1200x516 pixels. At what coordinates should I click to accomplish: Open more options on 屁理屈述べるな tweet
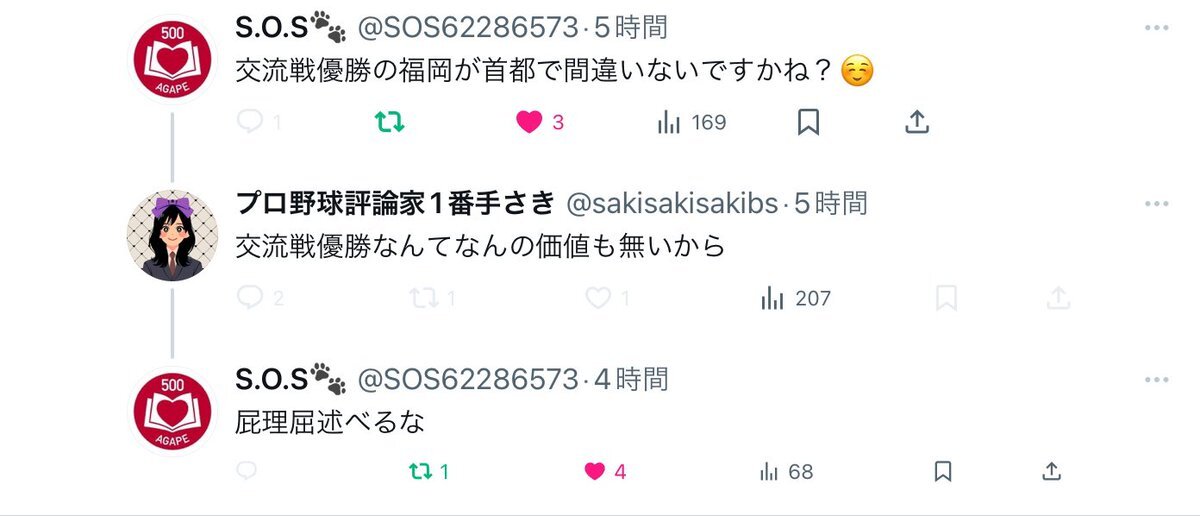[x=1156, y=380]
